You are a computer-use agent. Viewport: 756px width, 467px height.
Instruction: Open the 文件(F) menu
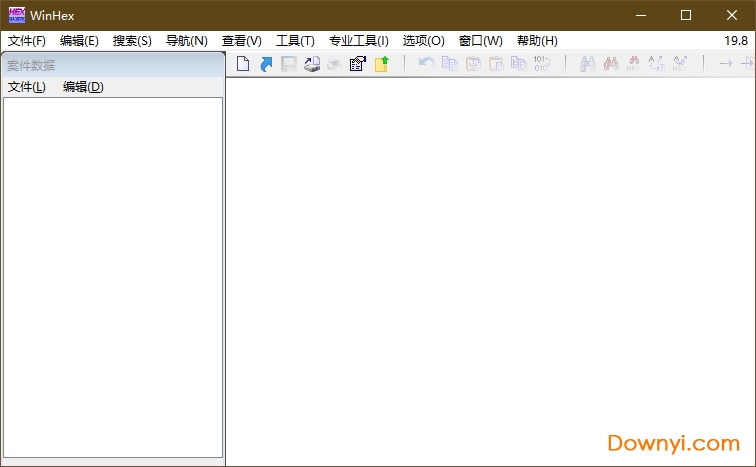click(27, 41)
